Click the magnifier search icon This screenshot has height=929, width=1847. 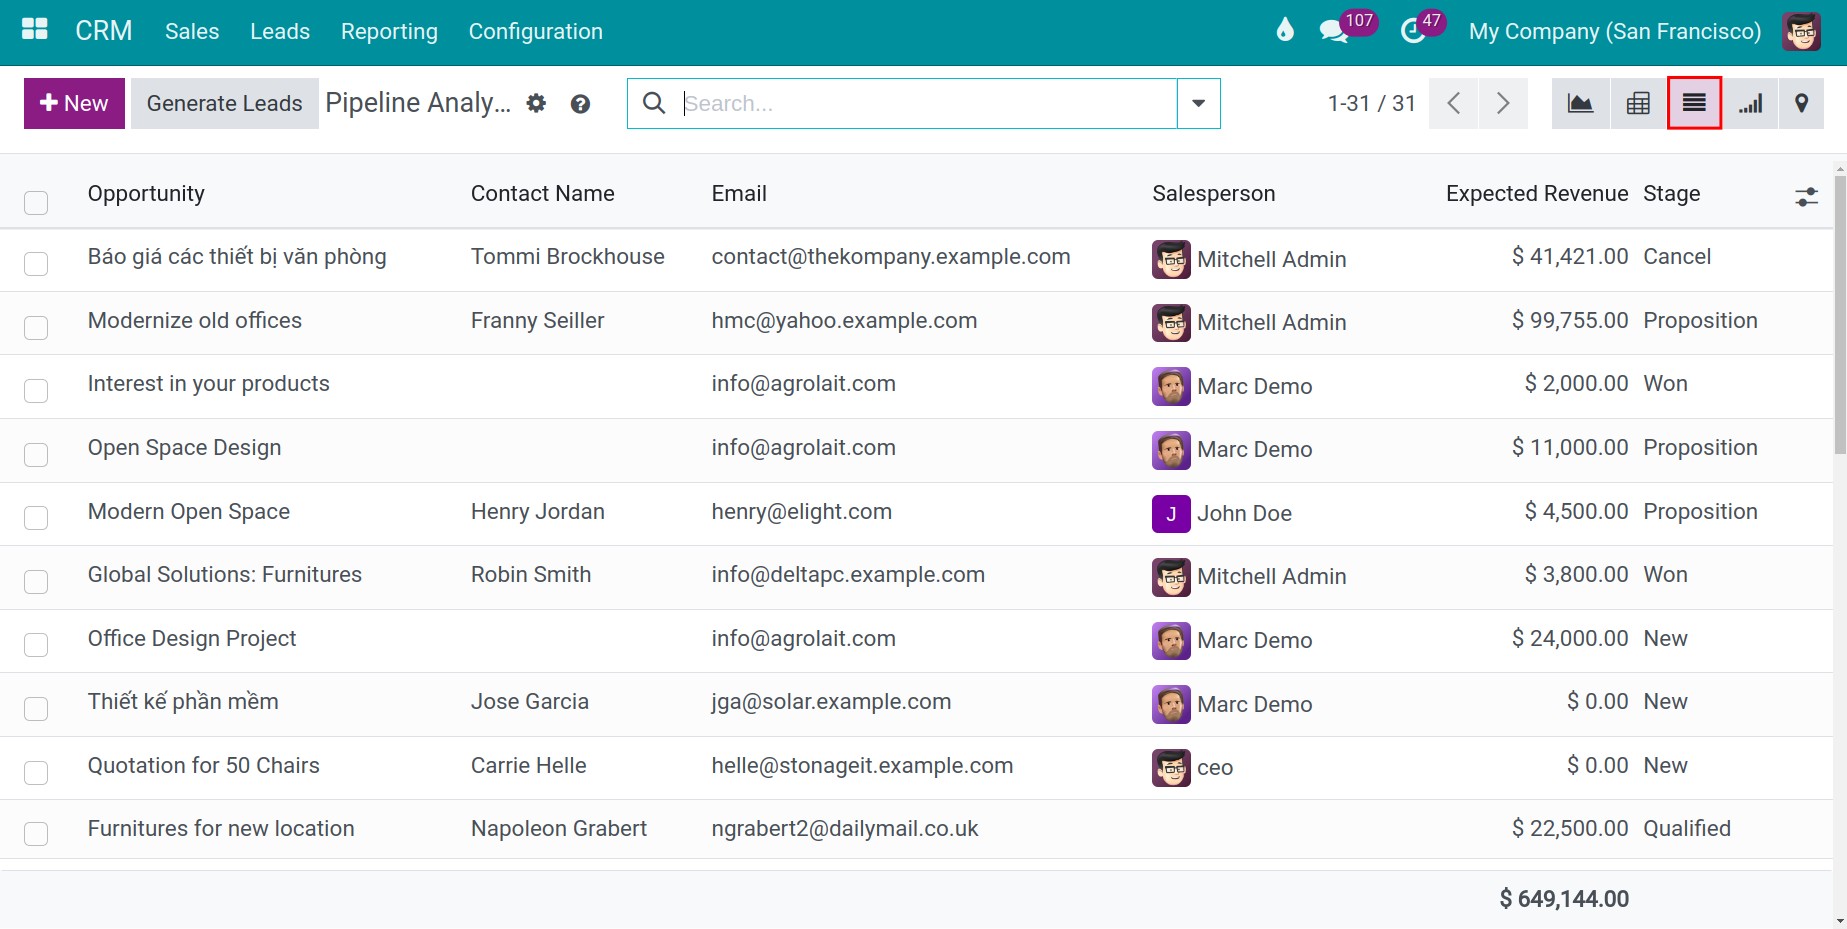(x=654, y=103)
